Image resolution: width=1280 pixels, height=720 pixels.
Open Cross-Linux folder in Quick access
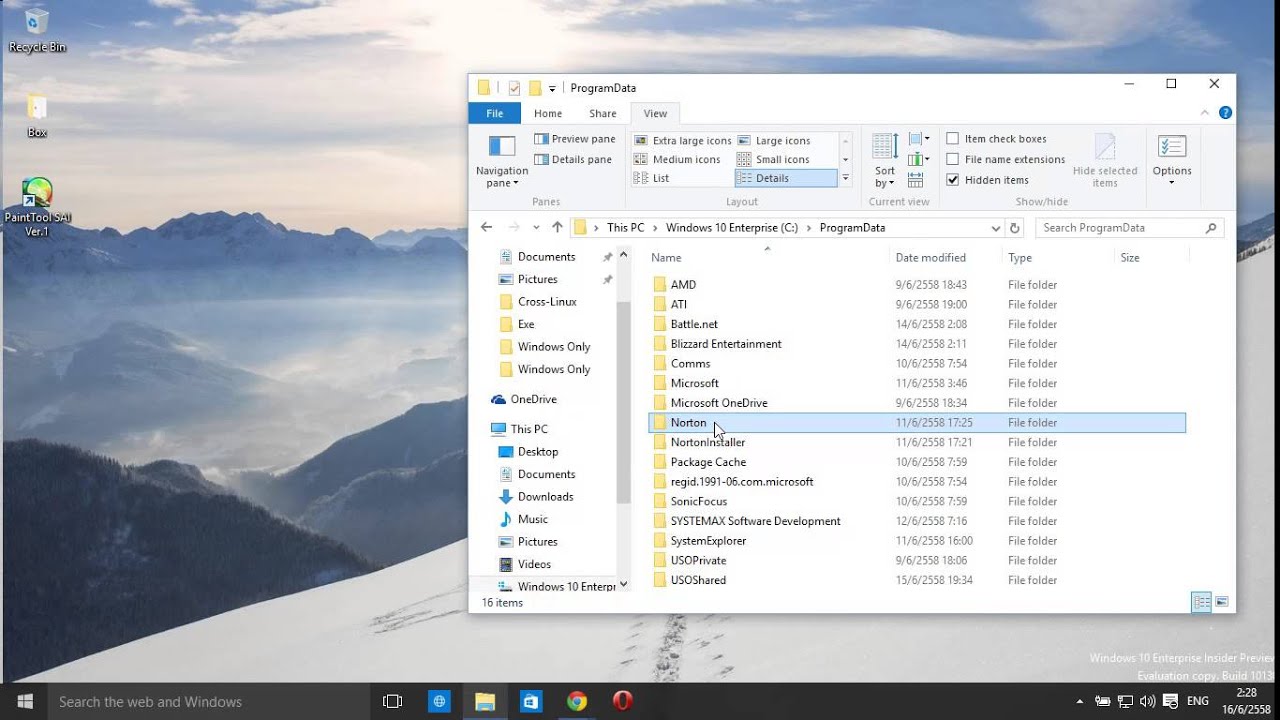[x=547, y=302]
